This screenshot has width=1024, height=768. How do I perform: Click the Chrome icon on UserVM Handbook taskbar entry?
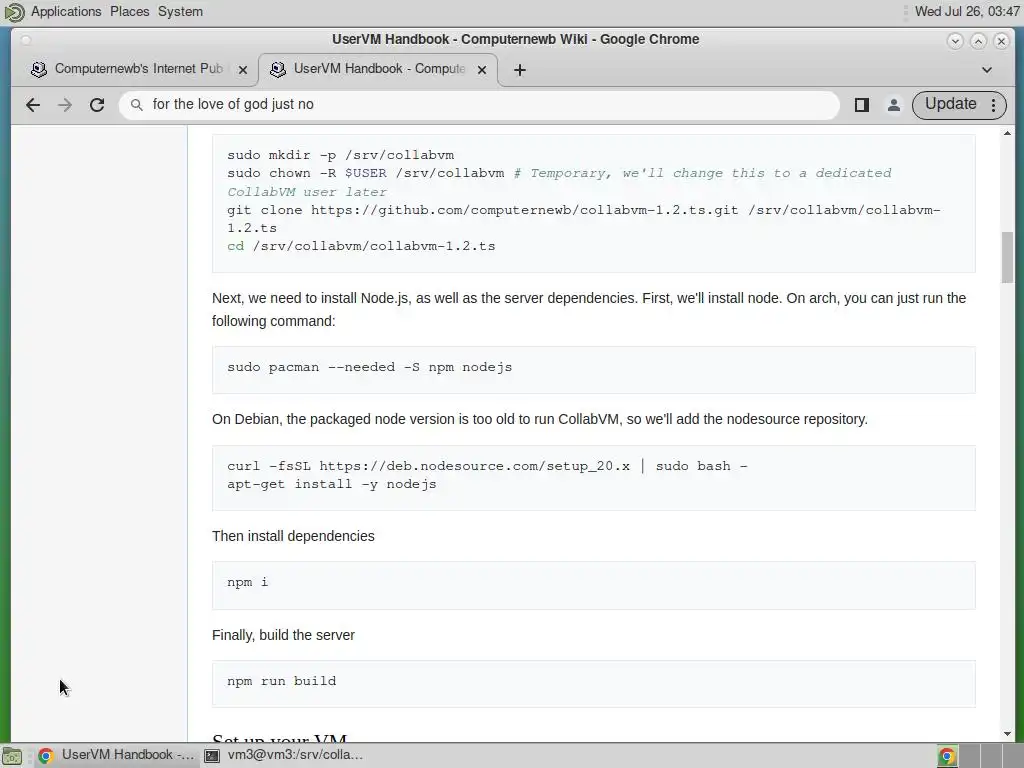point(46,756)
